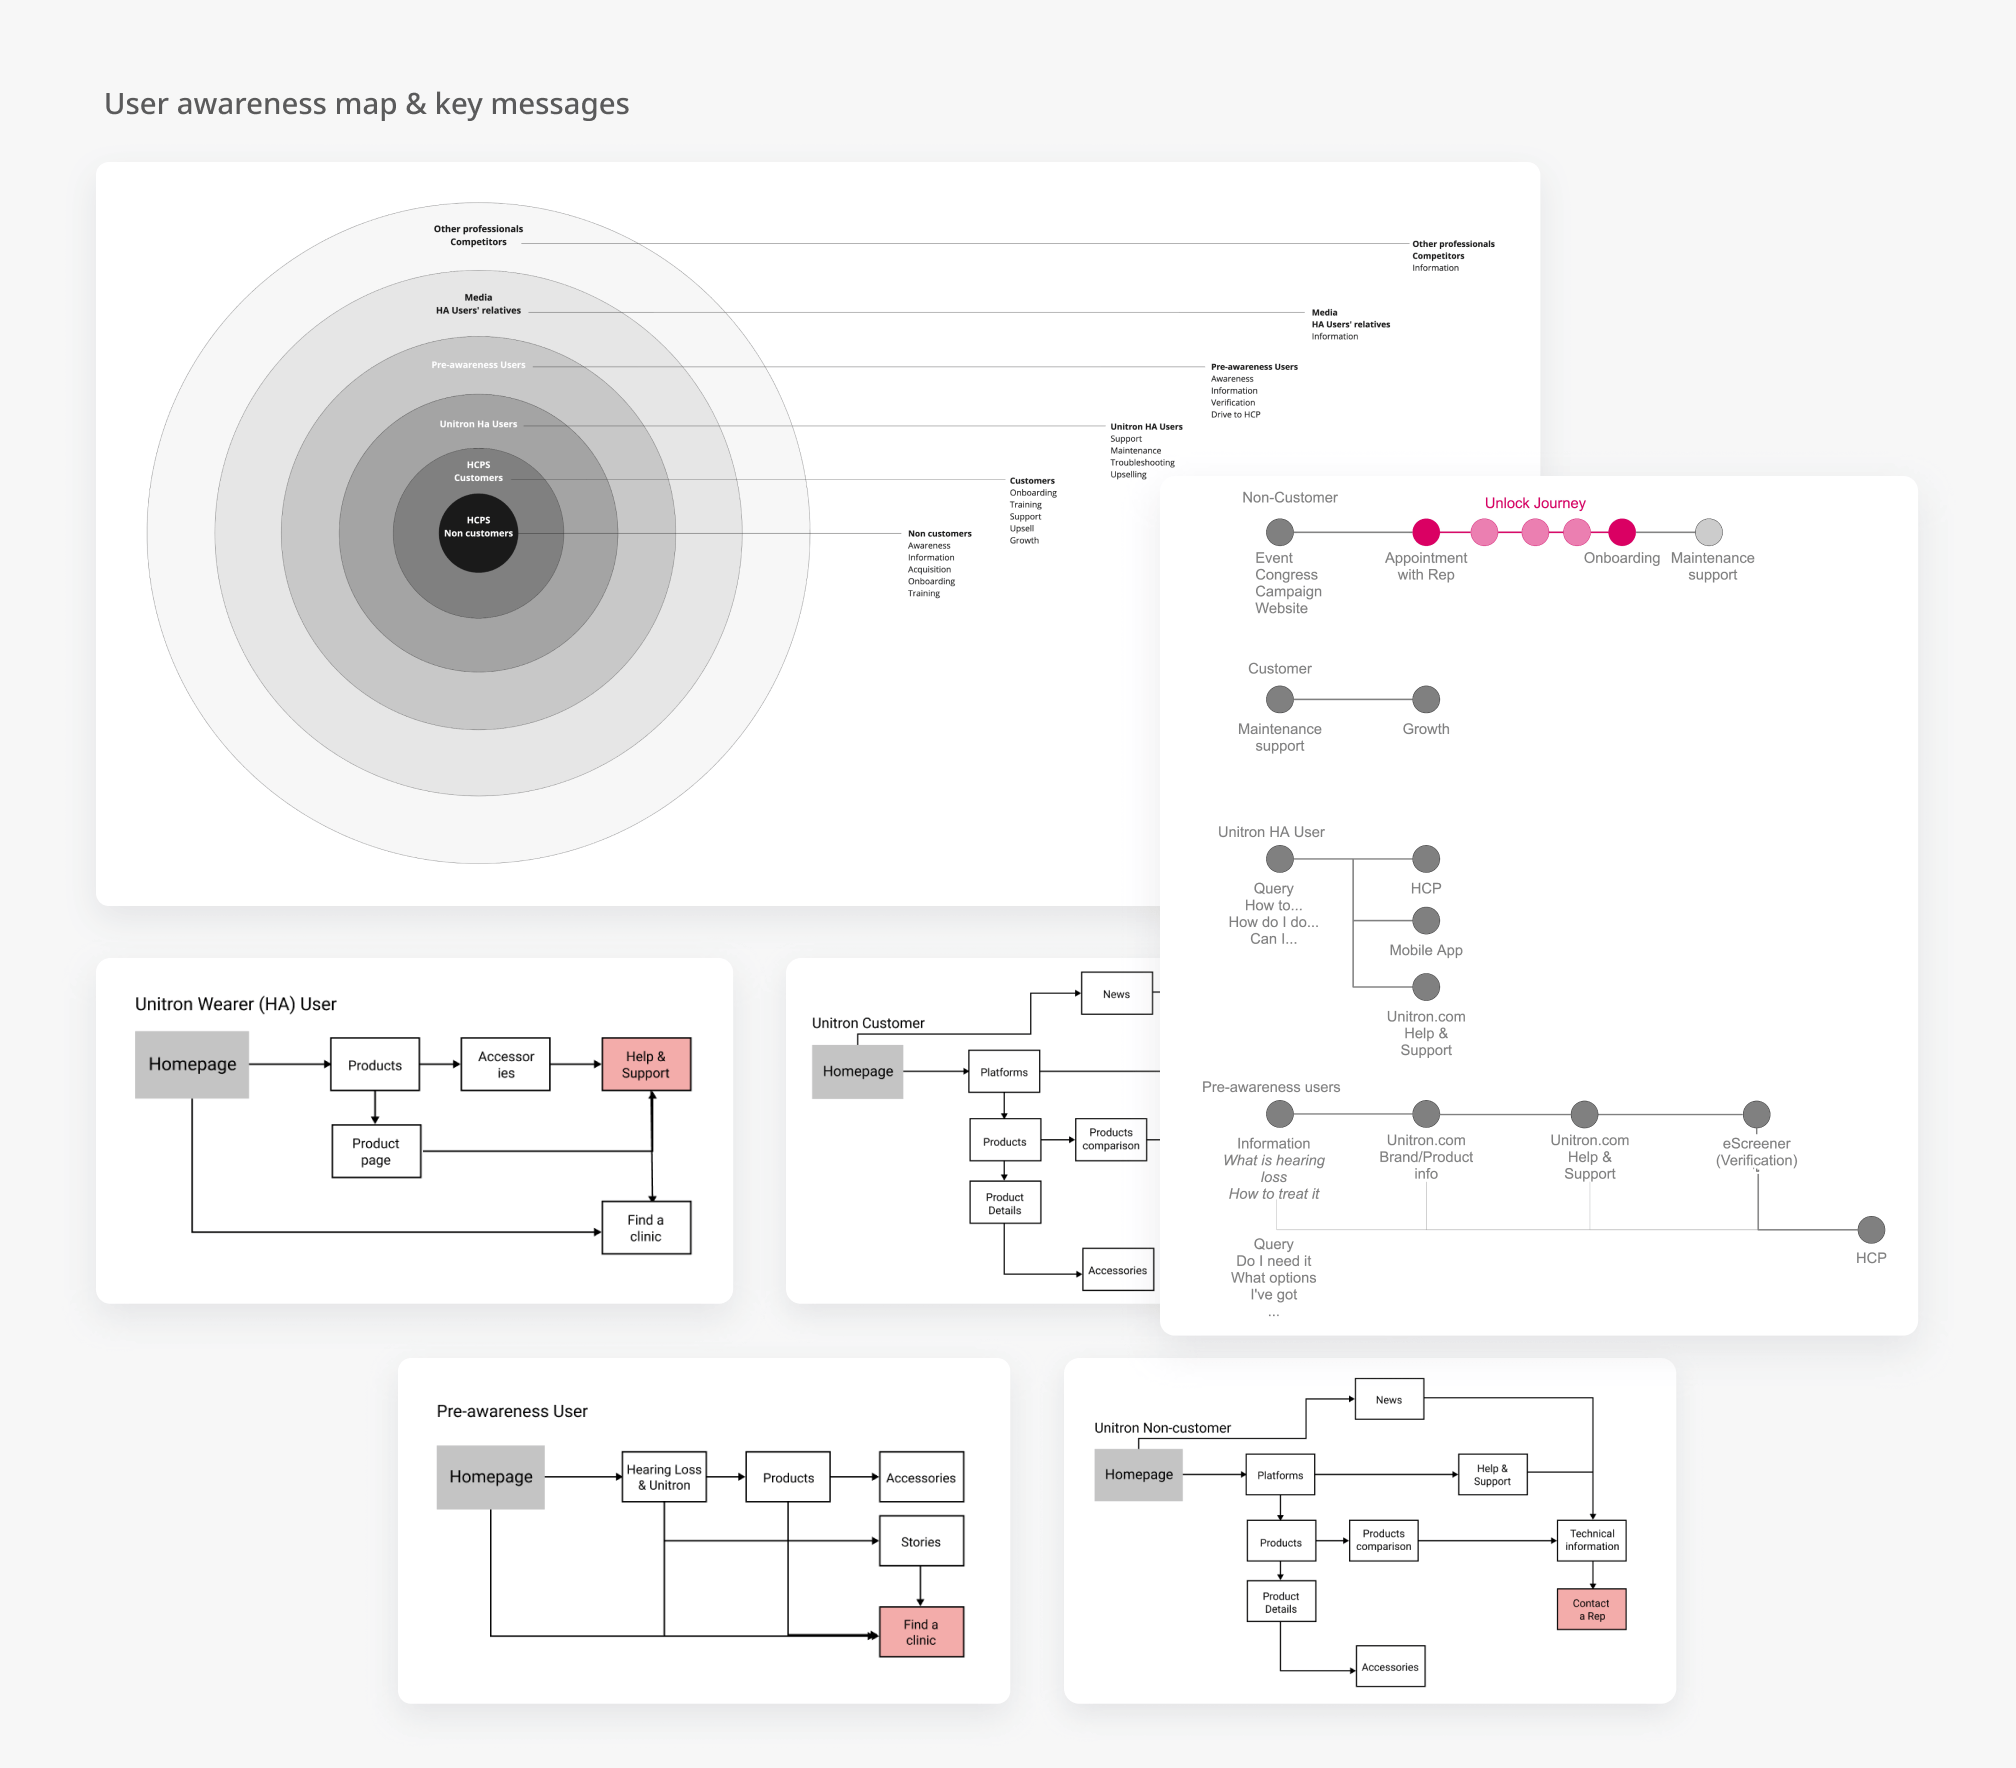
Task: Select the News box in Unitron Customer flow
Action: point(1117,994)
